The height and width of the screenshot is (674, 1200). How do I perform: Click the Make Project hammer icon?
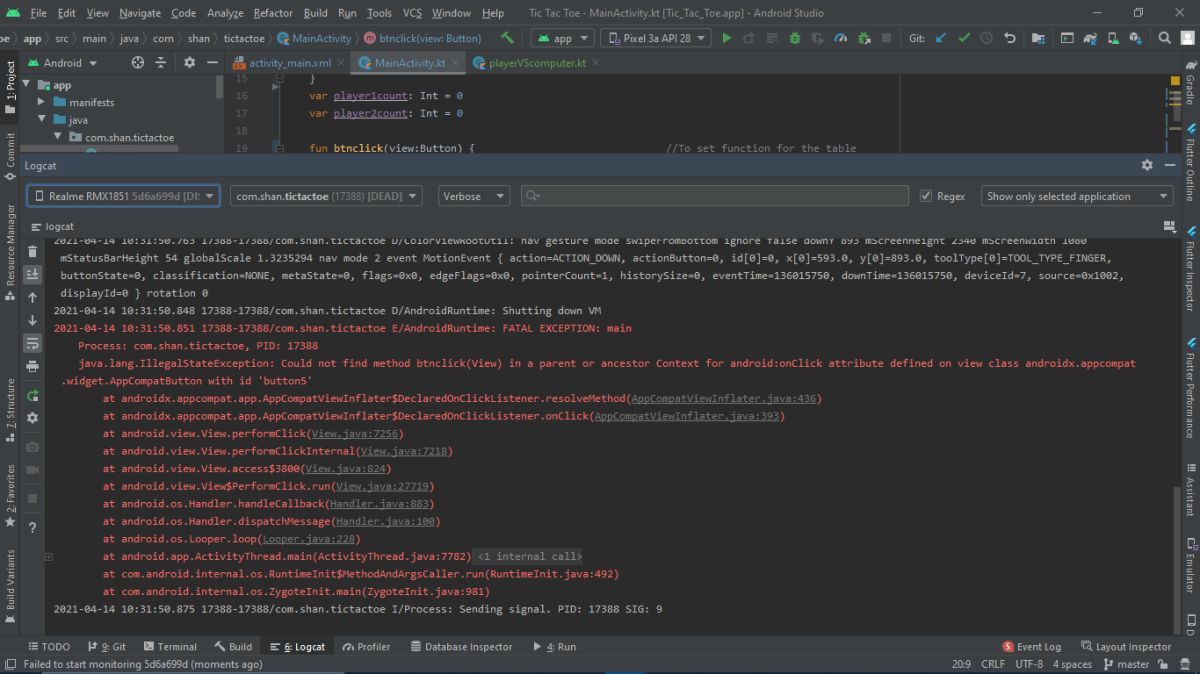point(507,38)
